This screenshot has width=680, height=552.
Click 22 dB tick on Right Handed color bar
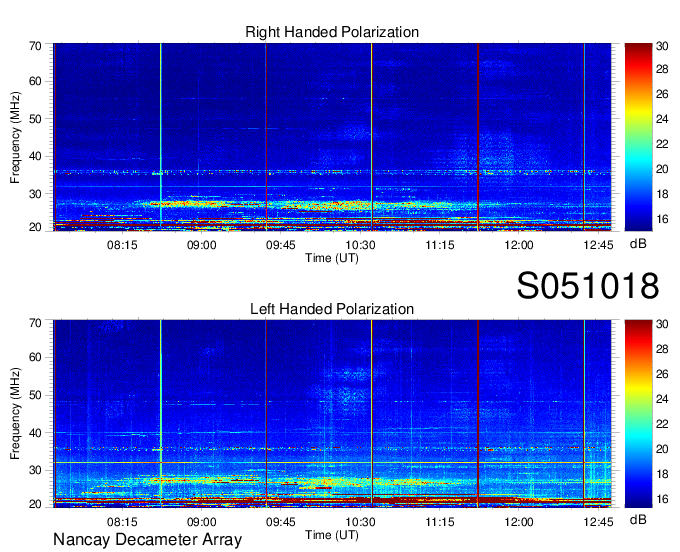(662, 144)
